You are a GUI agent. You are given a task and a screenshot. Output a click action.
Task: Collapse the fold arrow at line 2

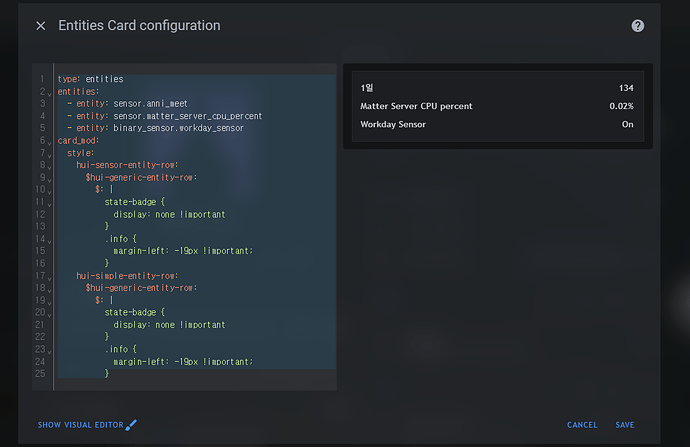[x=49, y=94]
